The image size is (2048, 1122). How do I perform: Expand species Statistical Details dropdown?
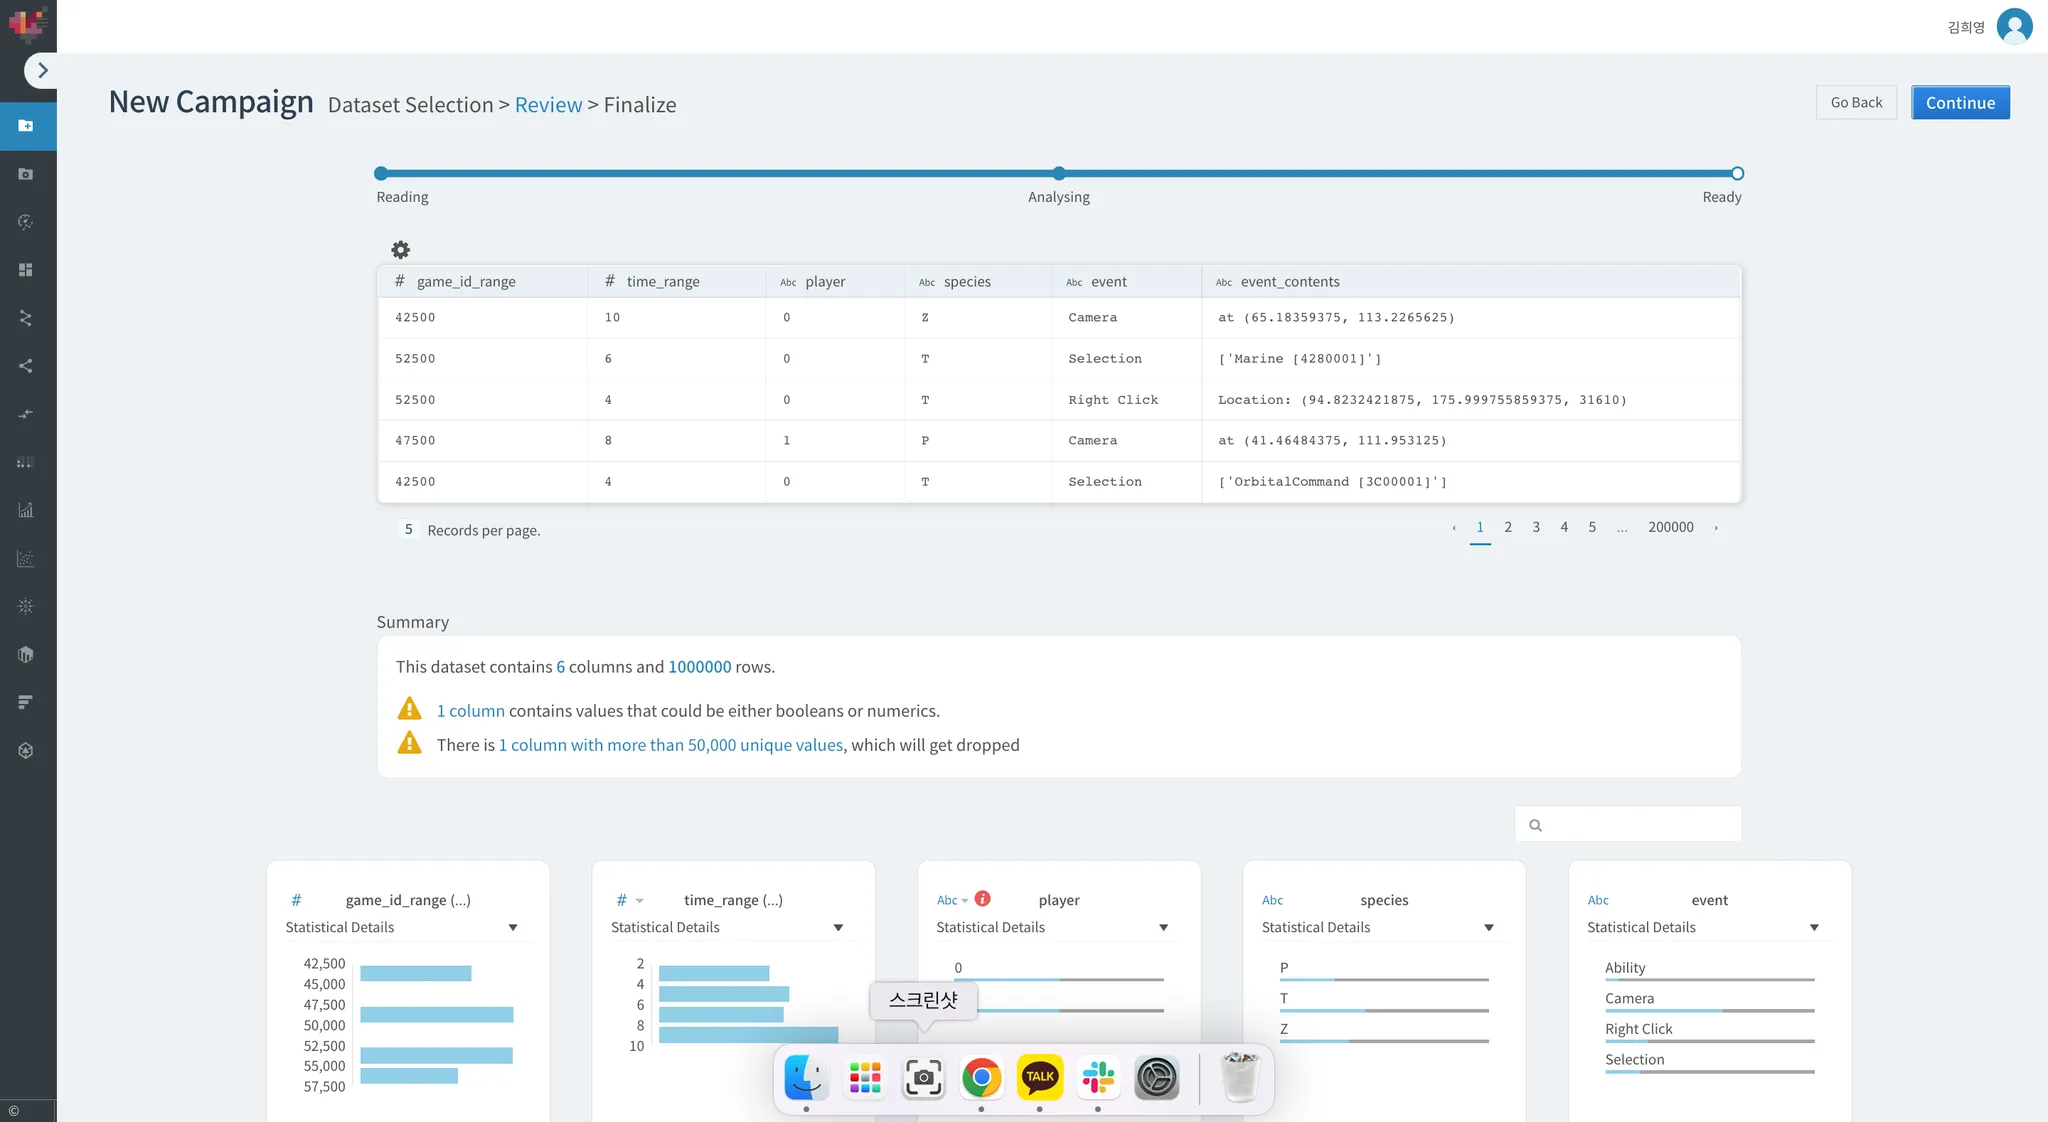1489,927
